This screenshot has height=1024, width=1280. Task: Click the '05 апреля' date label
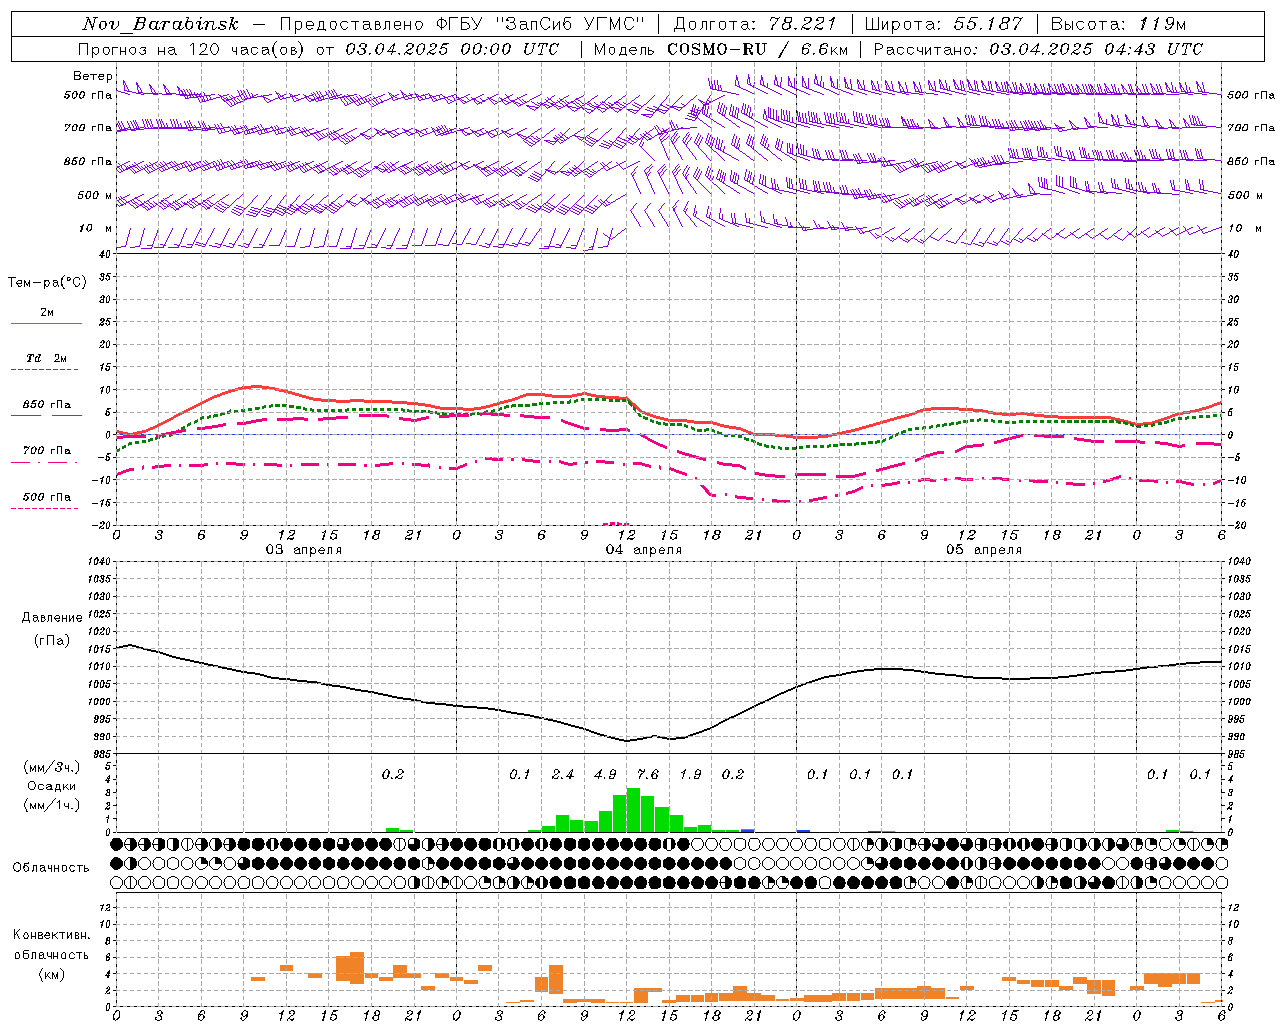(x=983, y=550)
